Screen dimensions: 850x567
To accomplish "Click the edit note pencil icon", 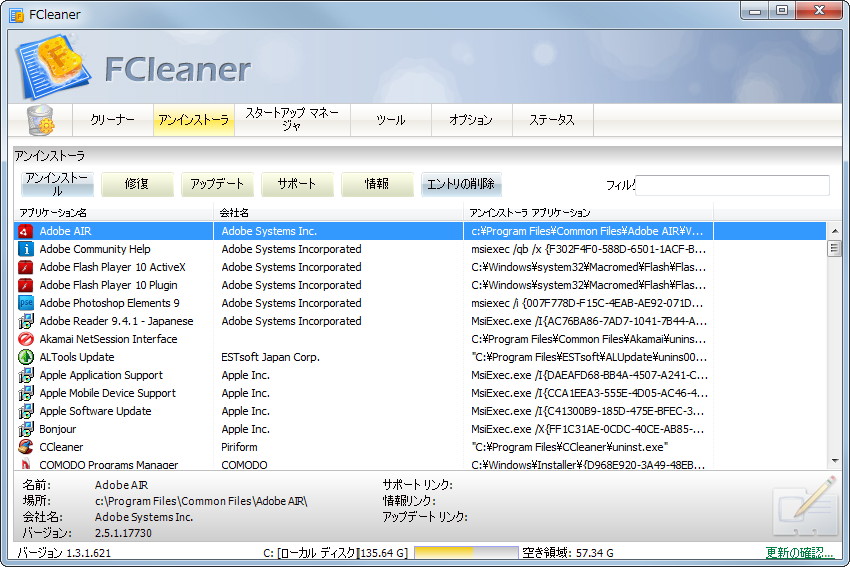I will [804, 506].
